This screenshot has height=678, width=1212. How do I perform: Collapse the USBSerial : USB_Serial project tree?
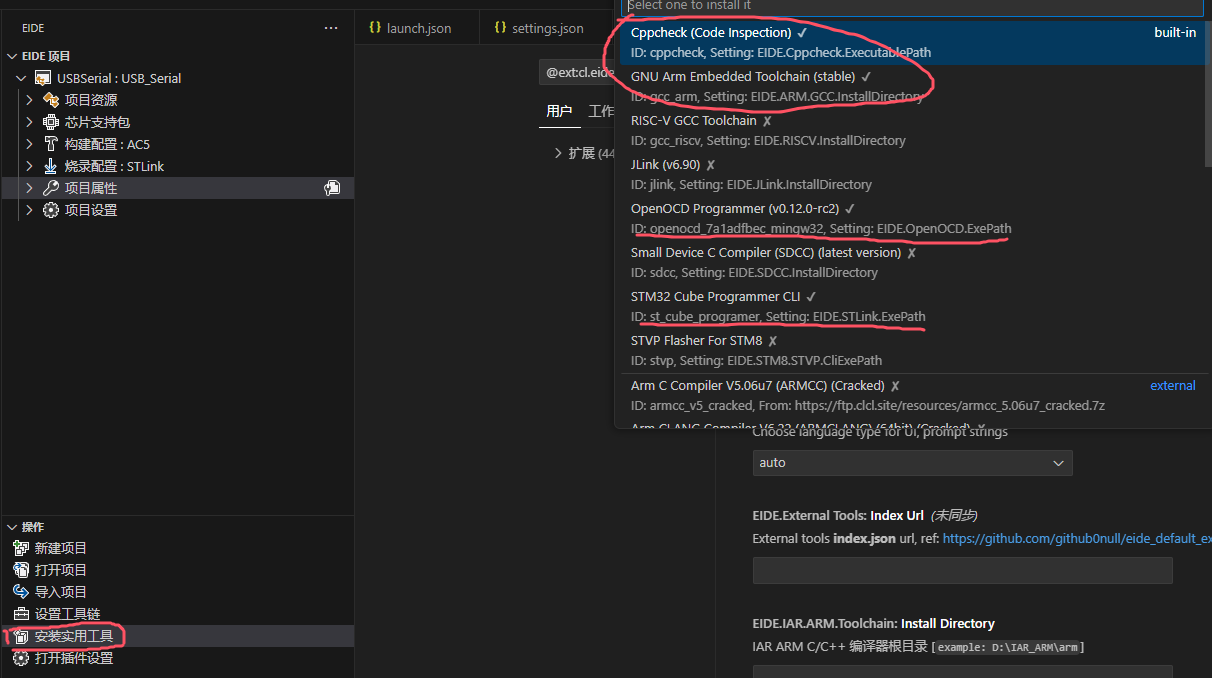tap(22, 77)
